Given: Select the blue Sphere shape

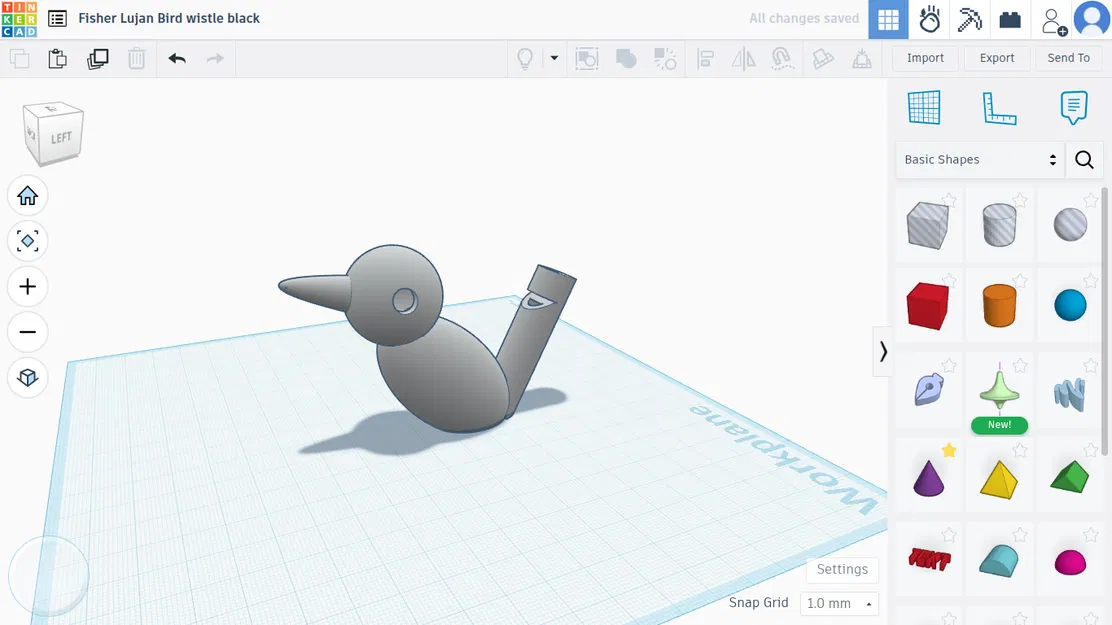Looking at the screenshot, I should 1070,306.
